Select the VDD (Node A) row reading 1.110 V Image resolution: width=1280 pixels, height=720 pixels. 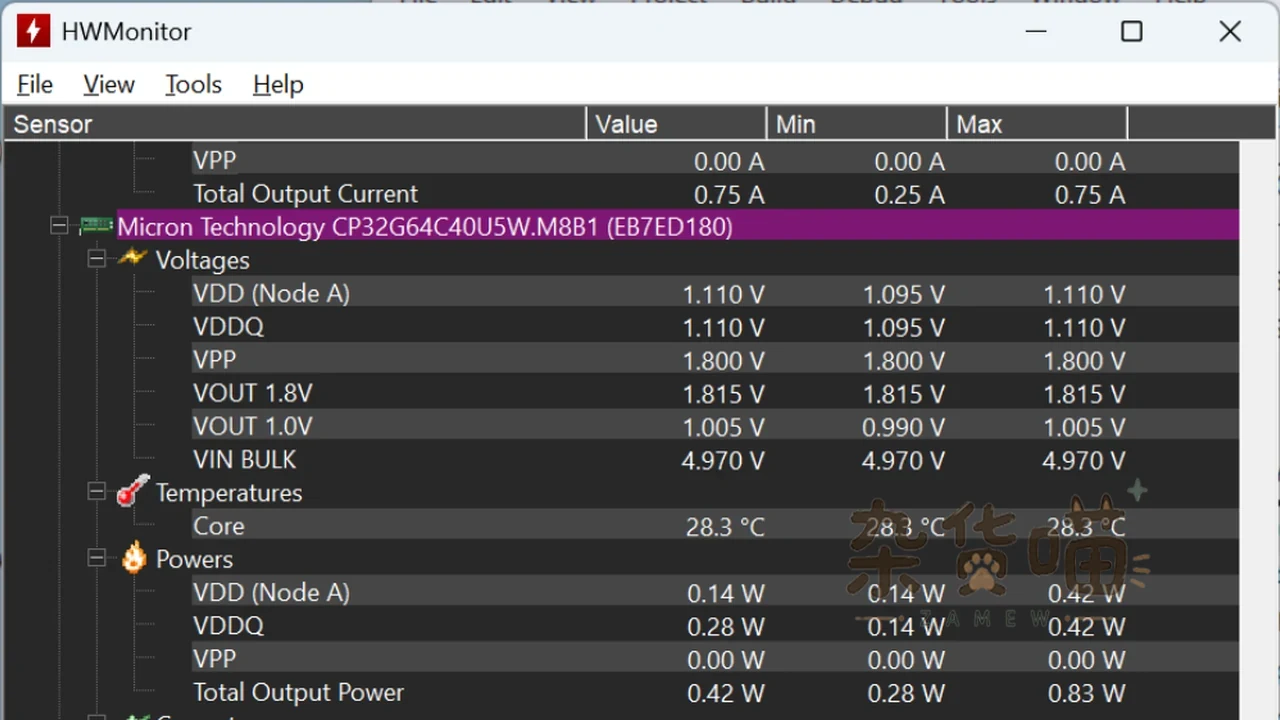click(x=715, y=293)
